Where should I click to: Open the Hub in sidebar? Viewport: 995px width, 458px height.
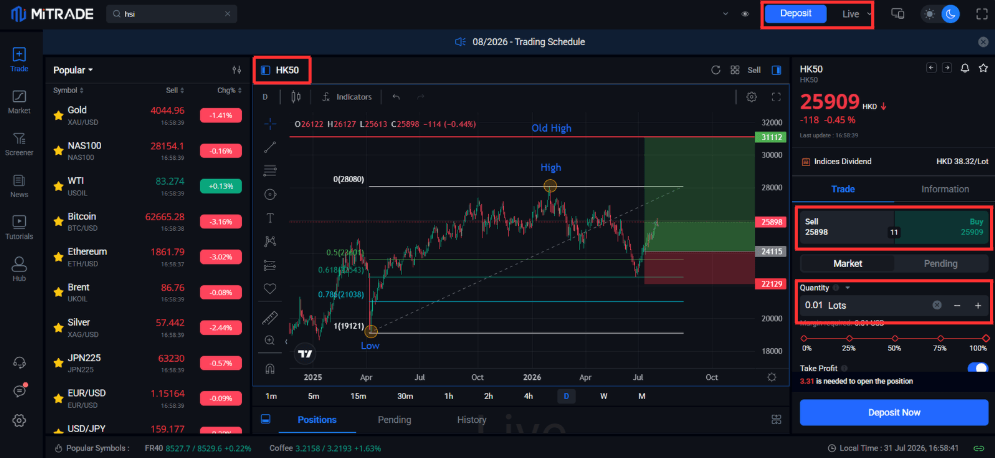click(x=19, y=269)
